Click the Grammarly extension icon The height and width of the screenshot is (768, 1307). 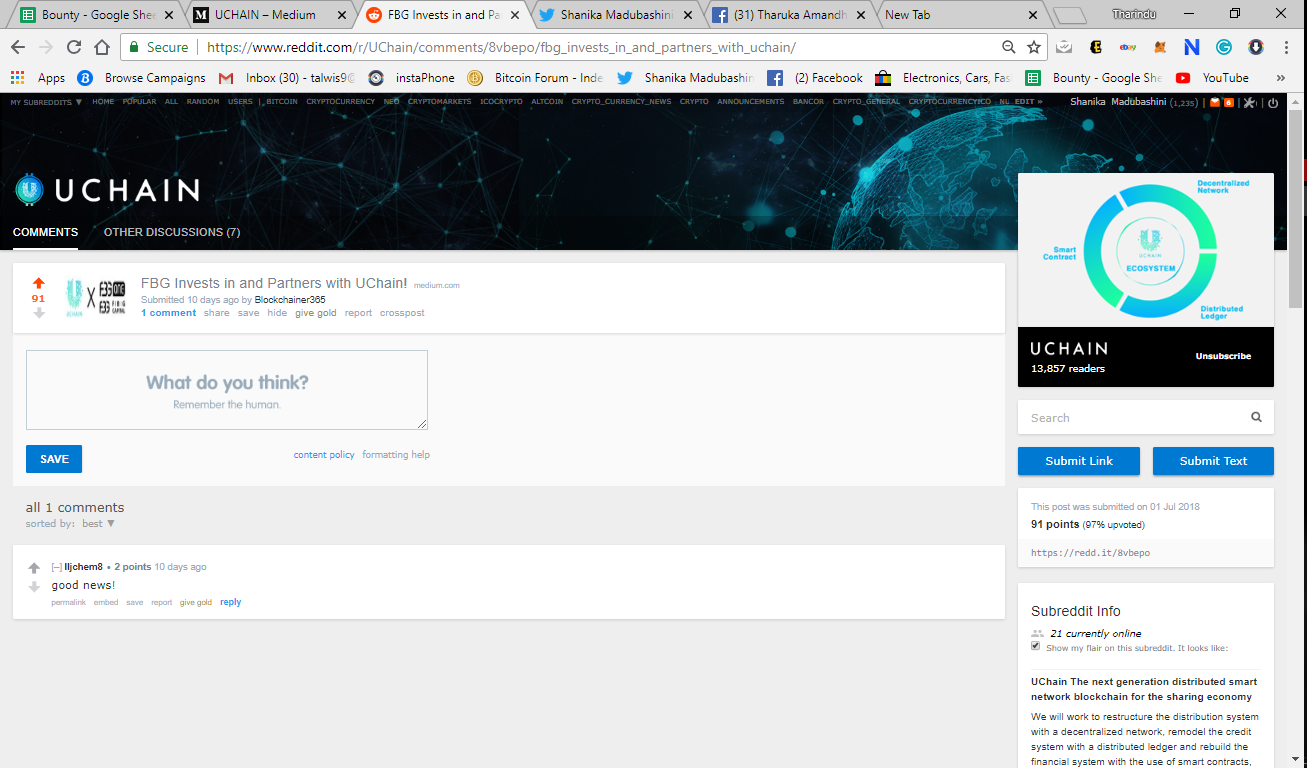(x=1223, y=47)
